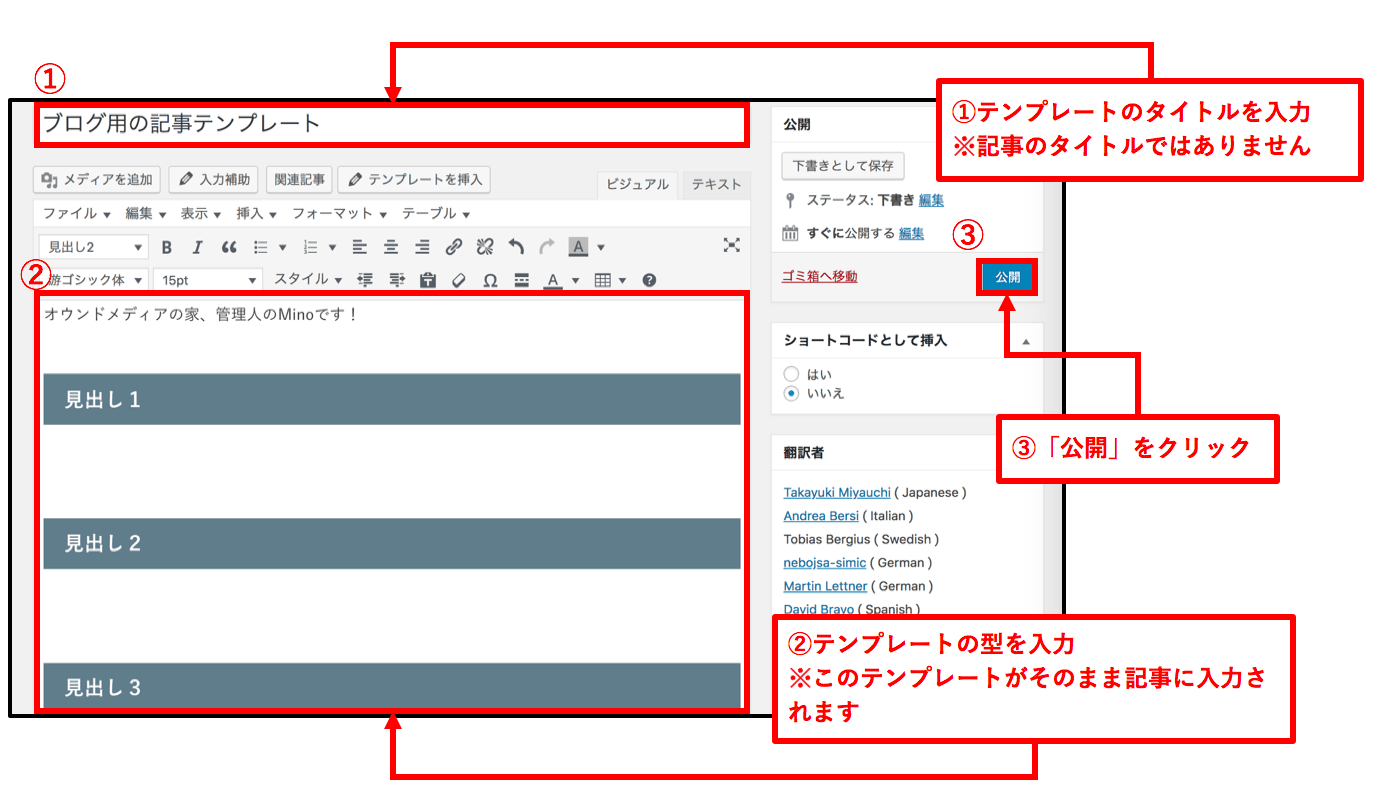Insert a horizontal line
Screen dimensions: 1394x796
pyautogui.click(x=521, y=280)
